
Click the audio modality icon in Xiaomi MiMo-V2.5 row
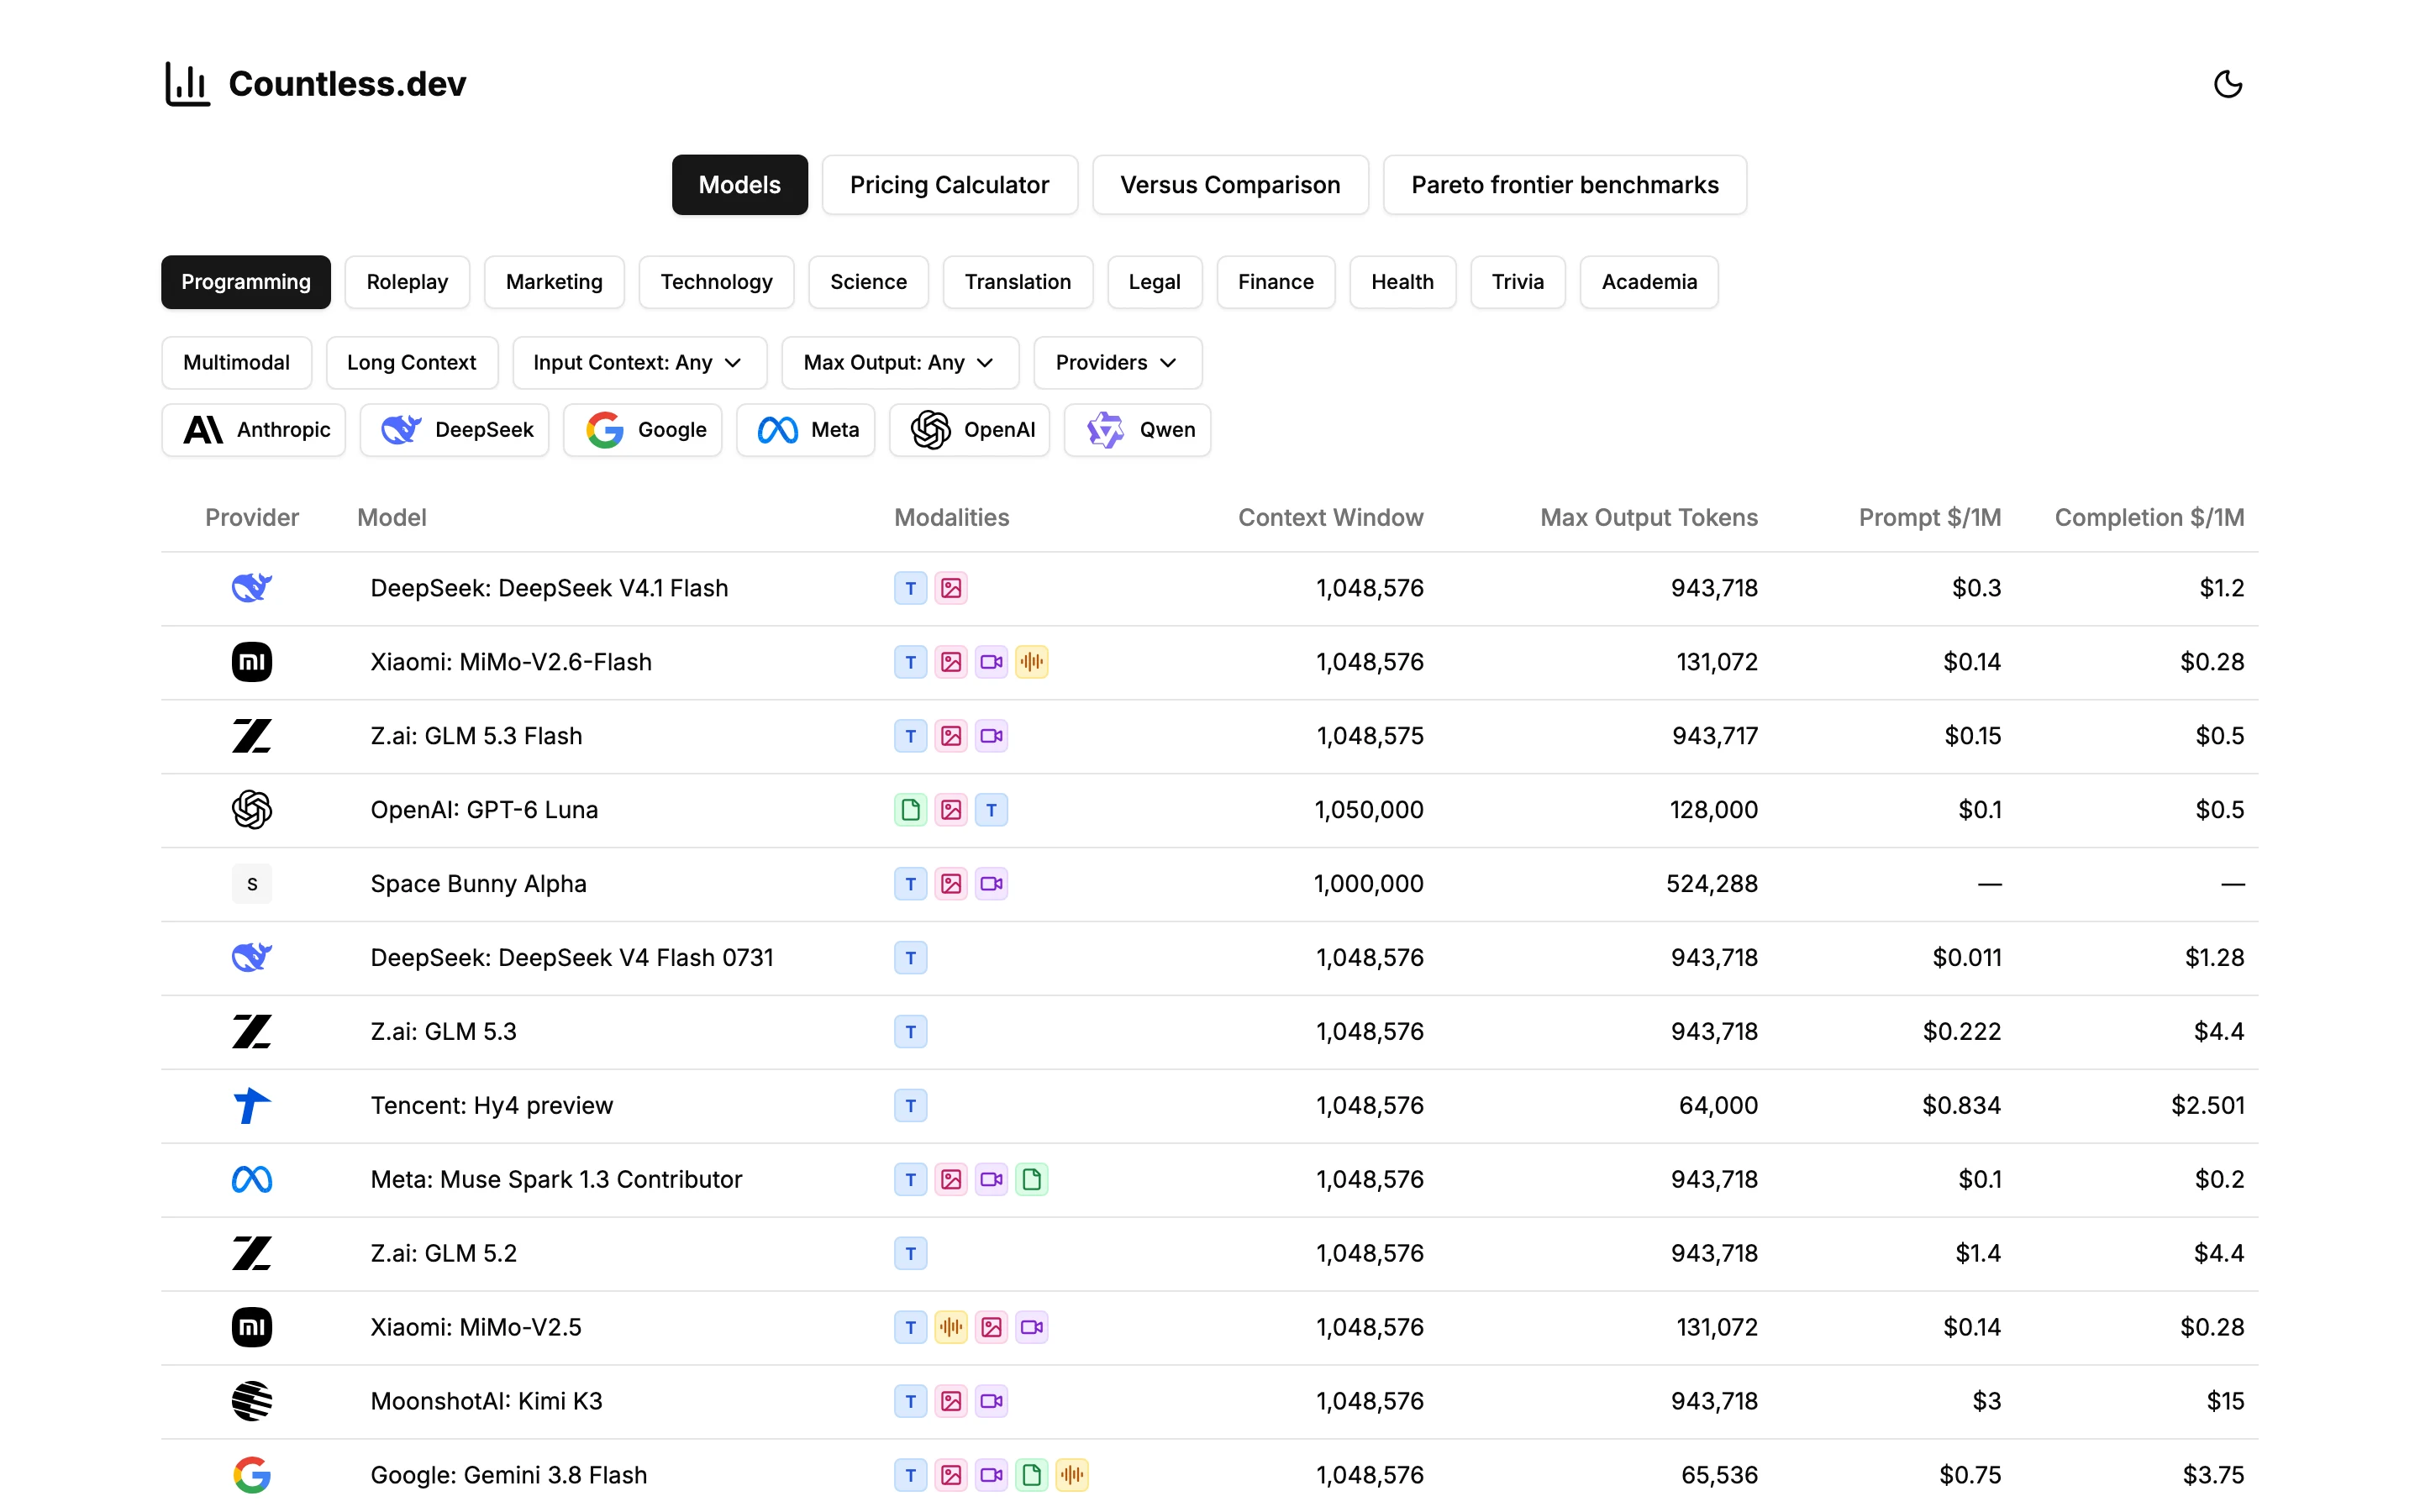951,1327
